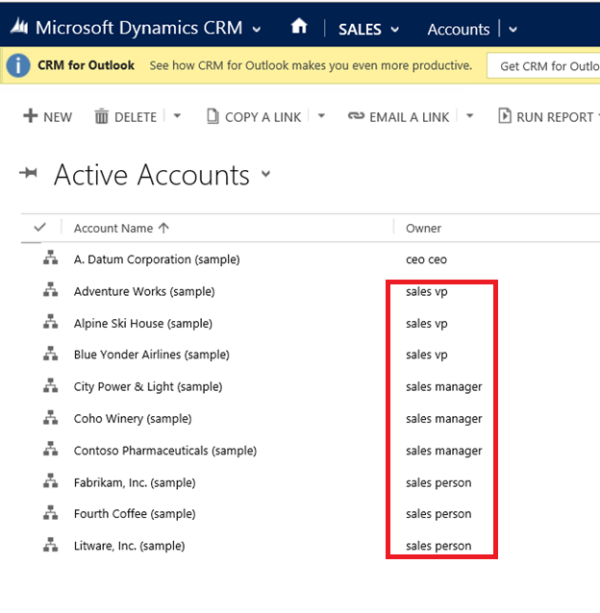Click 'sales manager' owner of City Power & Light

[x=444, y=387]
